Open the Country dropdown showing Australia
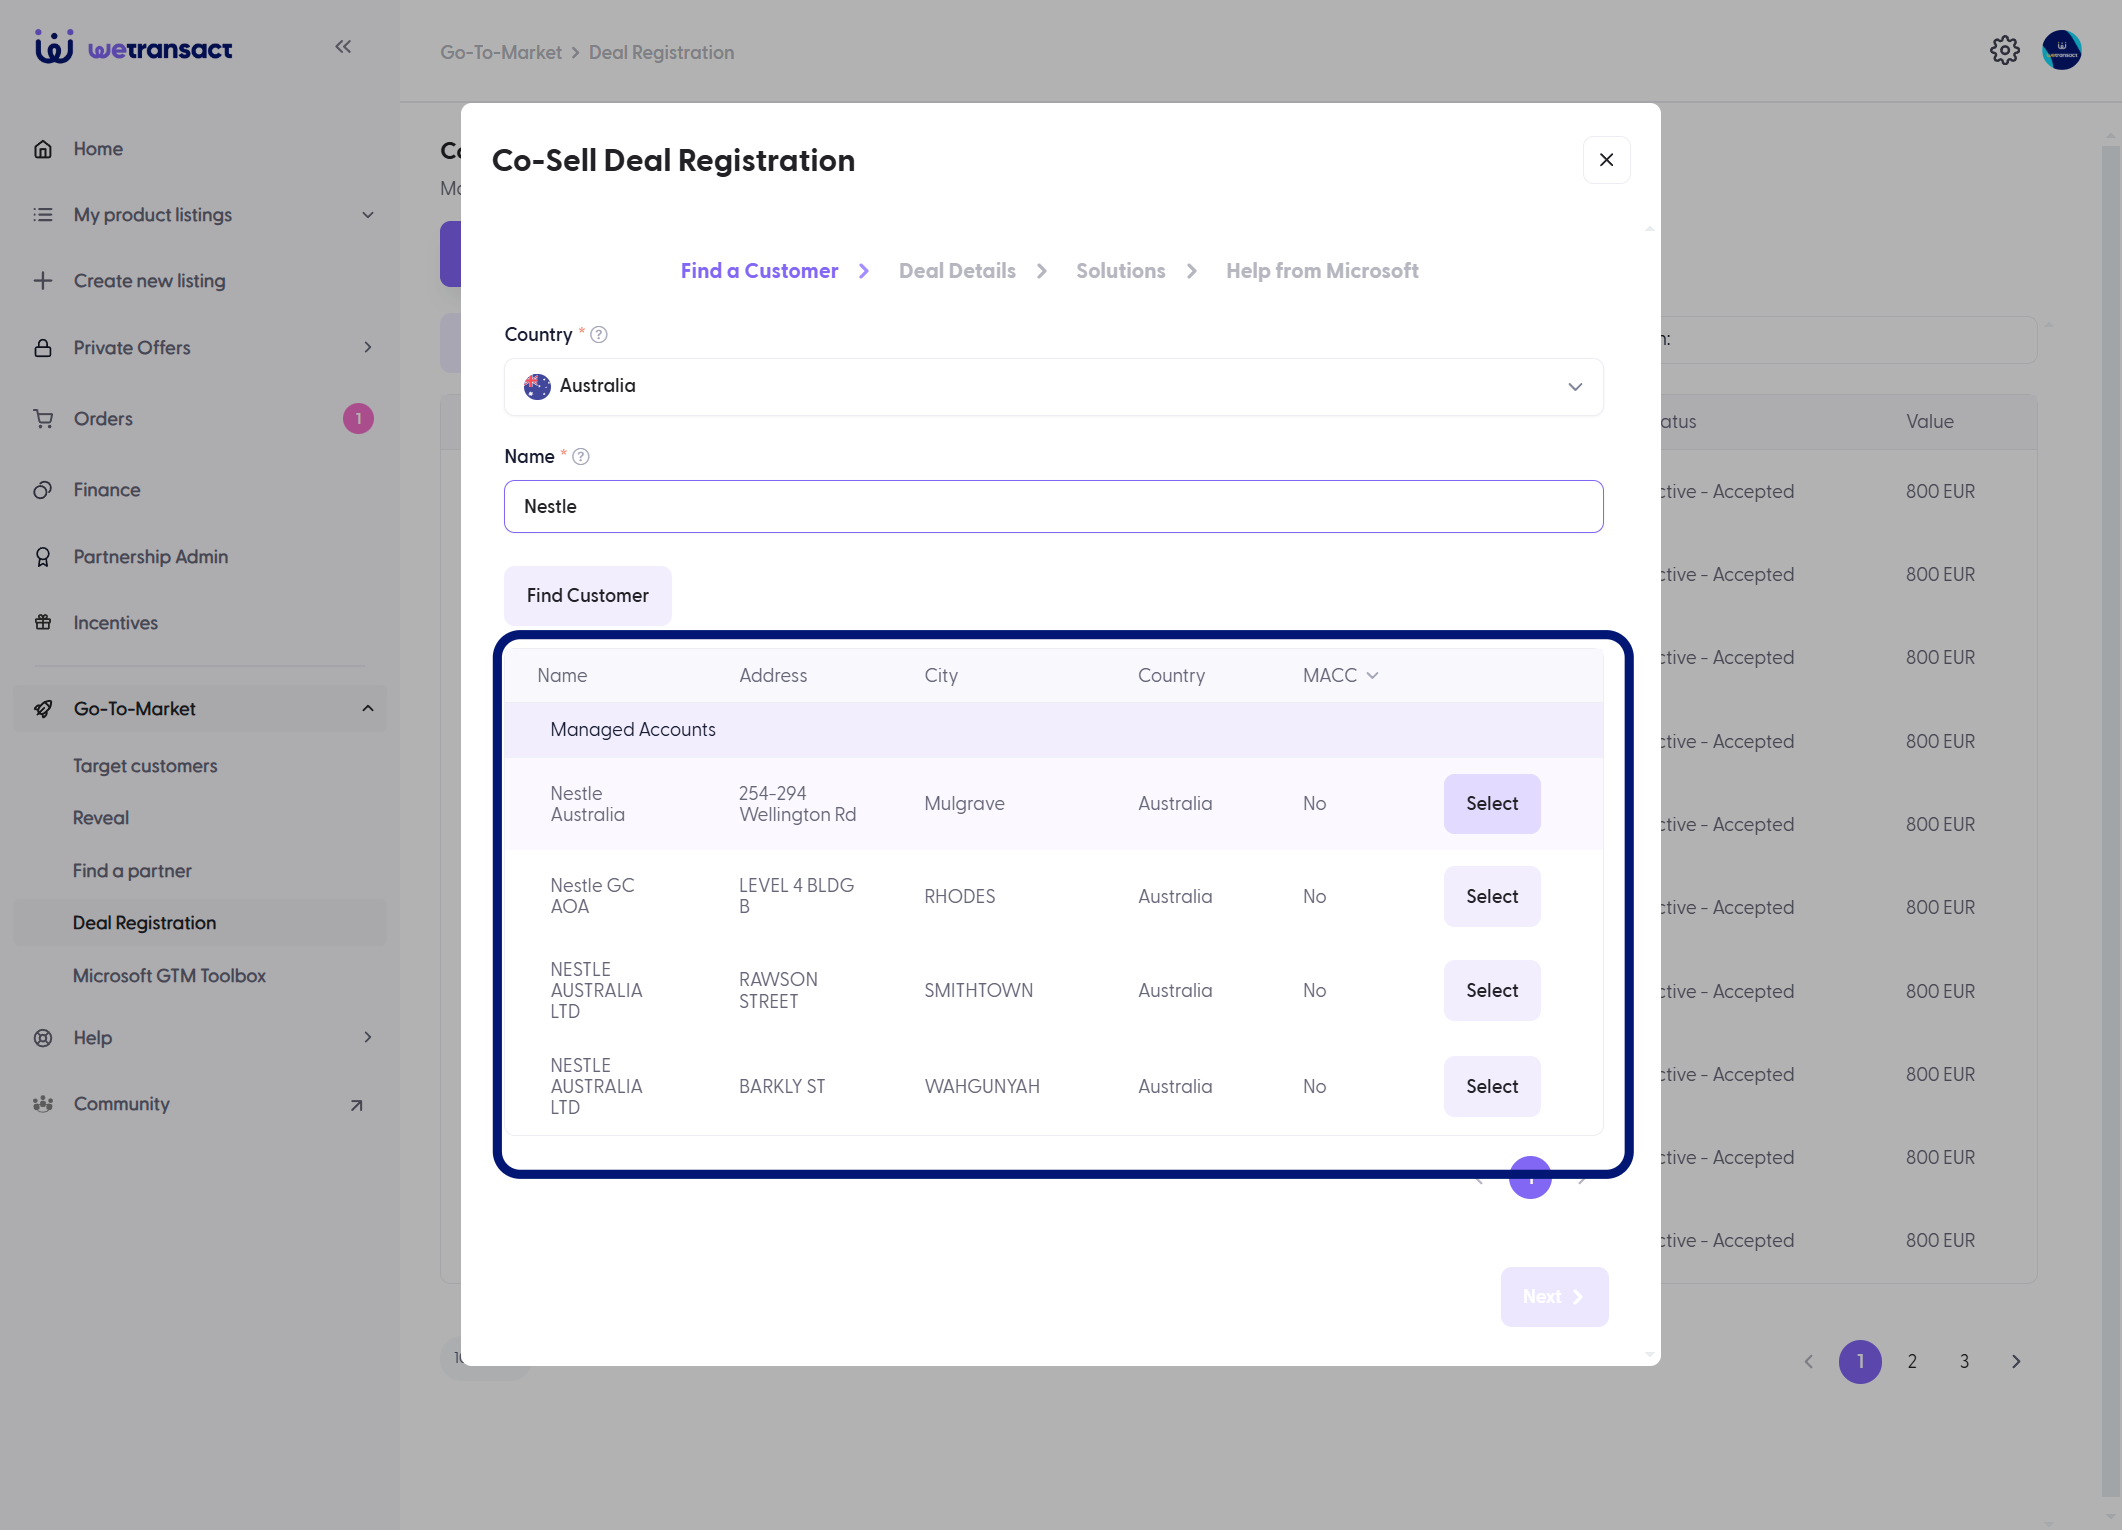The width and height of the screenshot is (2122, 1530). [x=1053, y=387]
